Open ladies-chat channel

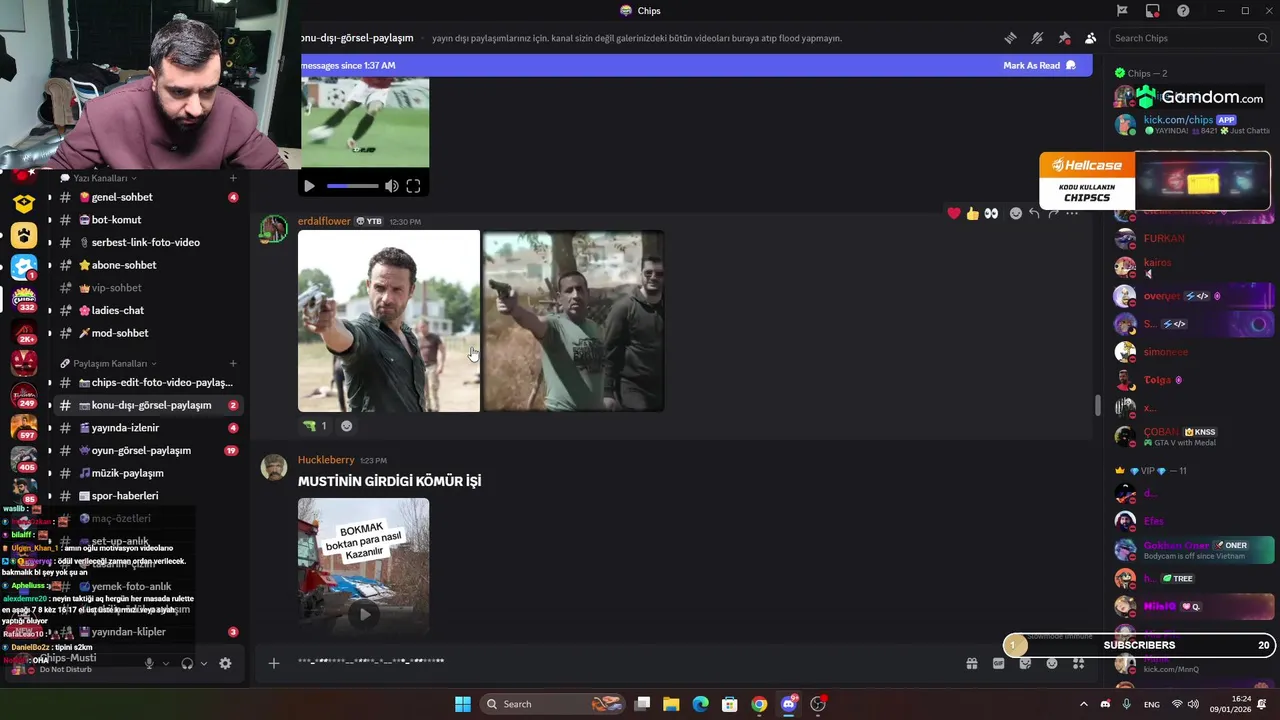[147, 310]
